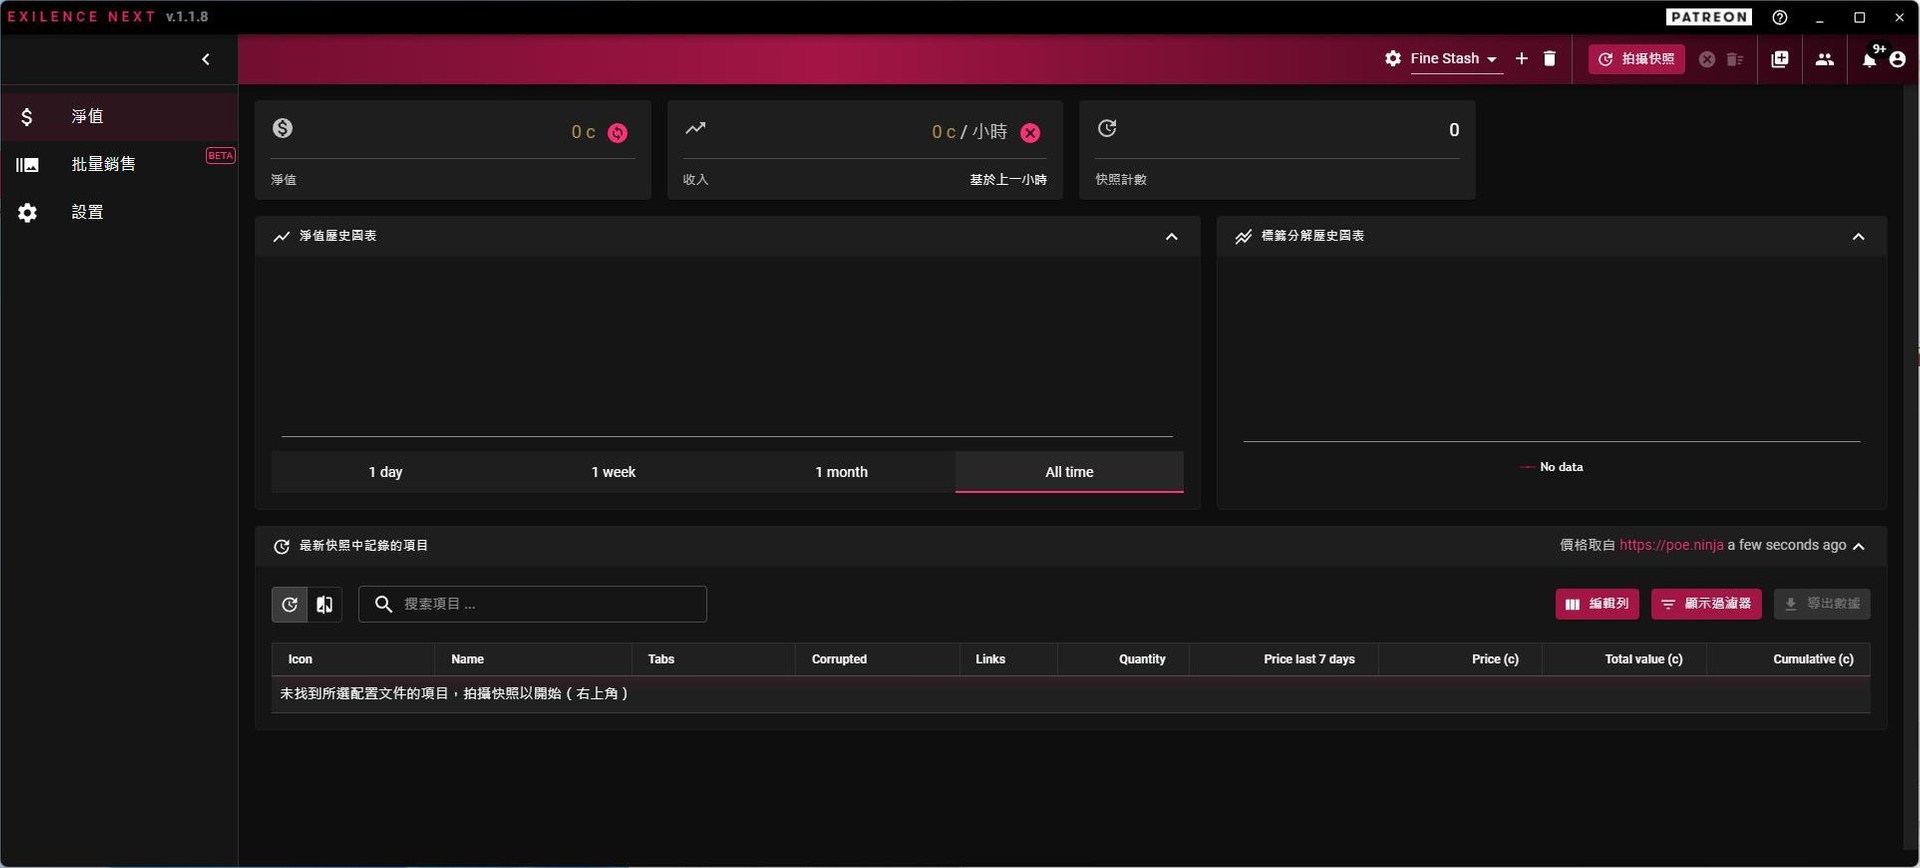This screenshot has height=868, width=1920.
Task: Click the profile settings gear icon
Action: pos(1392,59)
